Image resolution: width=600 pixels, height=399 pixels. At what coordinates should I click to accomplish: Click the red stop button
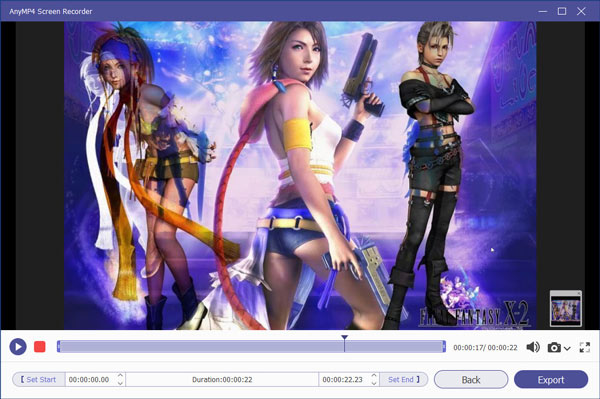tap(40, 347)
